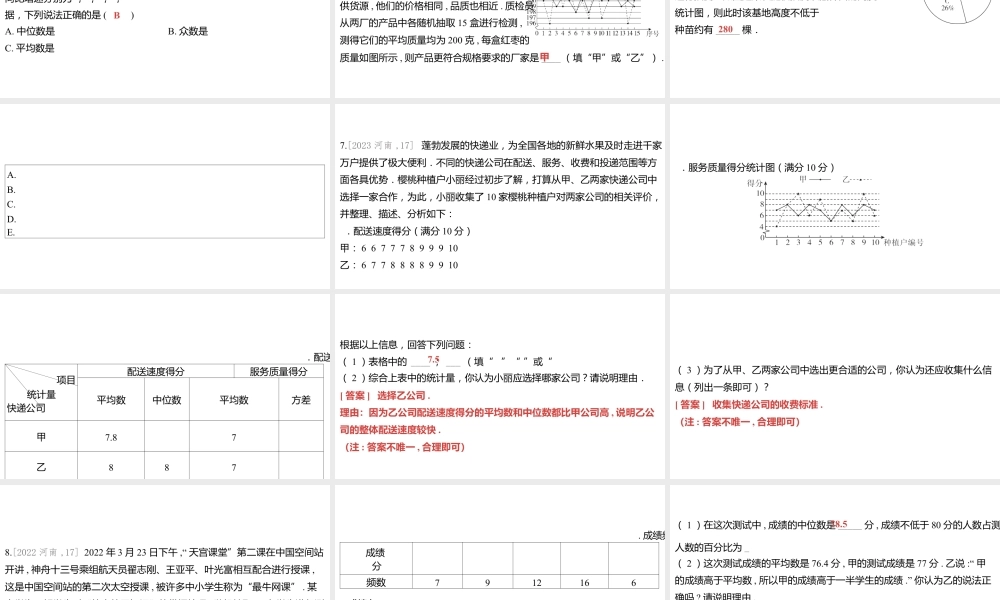Click the 26% pie chart slice
The width and height of the screenshot is (1000, 600).
point(946,9)
